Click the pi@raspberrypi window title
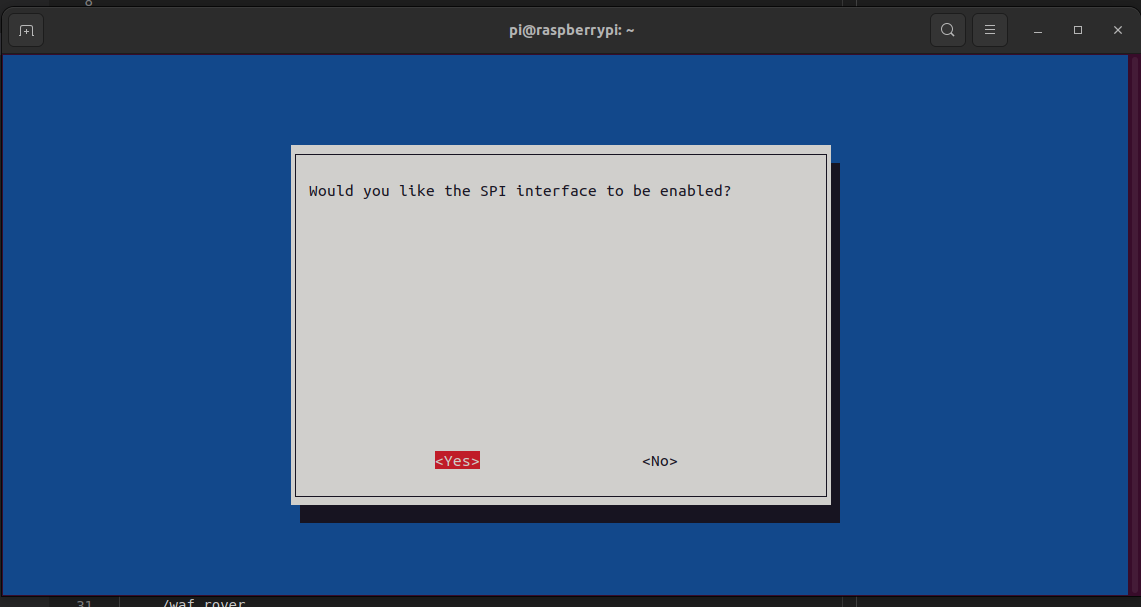Image resolution: width=1141 pixels, height=607 pixels. click(x=571, y=30)
